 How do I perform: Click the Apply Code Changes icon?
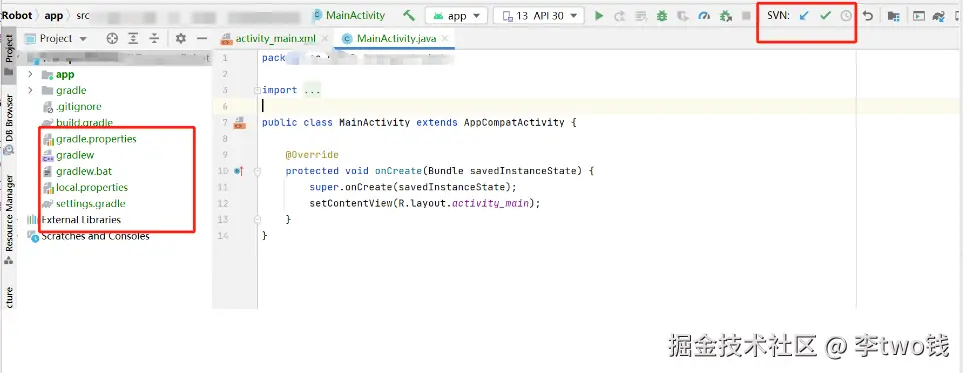(641, 16)
